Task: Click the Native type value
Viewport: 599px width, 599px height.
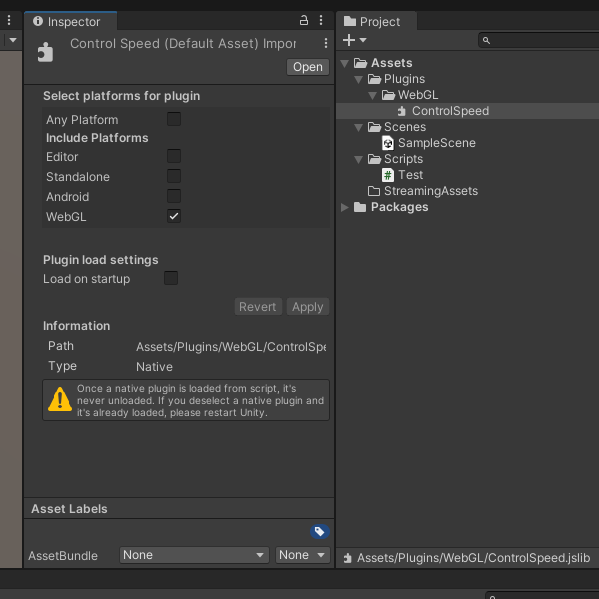Action: [x=154, y=367]
